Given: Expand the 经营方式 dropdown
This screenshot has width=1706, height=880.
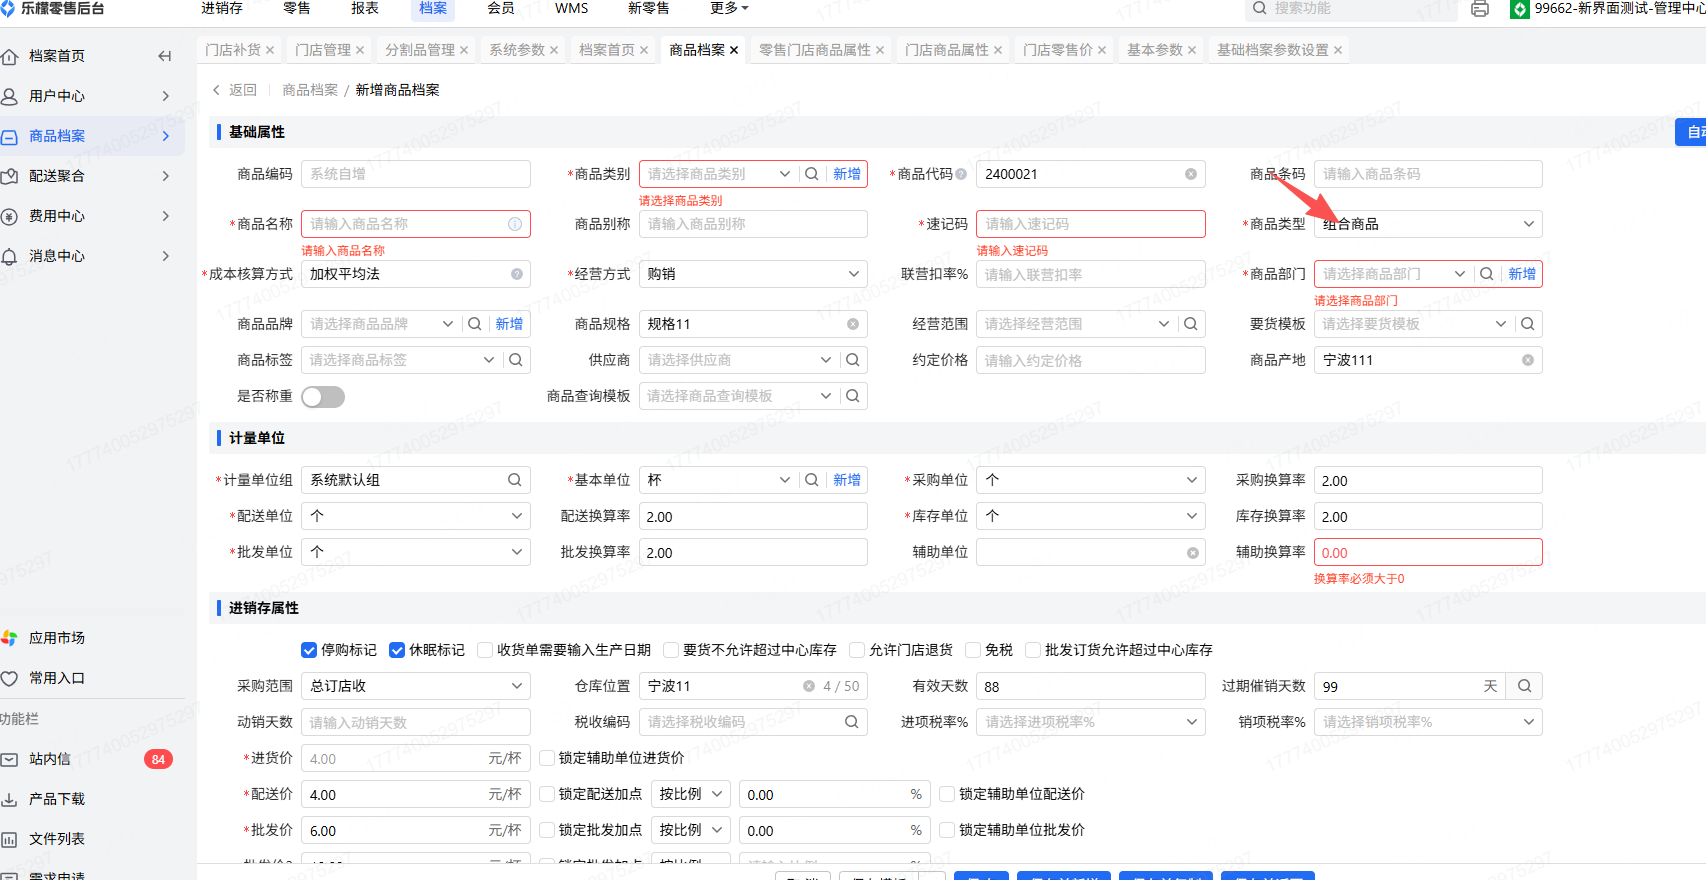Looking at the screenshot, I should [752, 274].
